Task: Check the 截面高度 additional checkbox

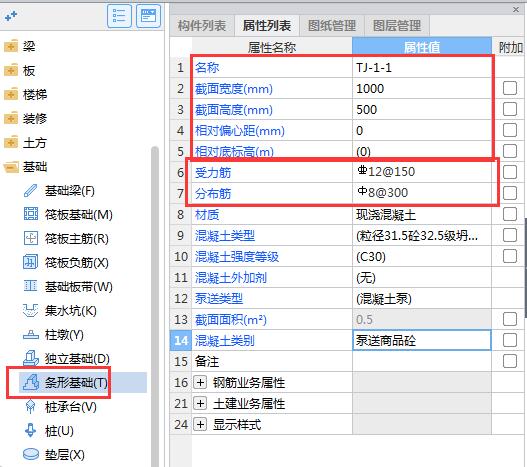Action: click(510, 109)
